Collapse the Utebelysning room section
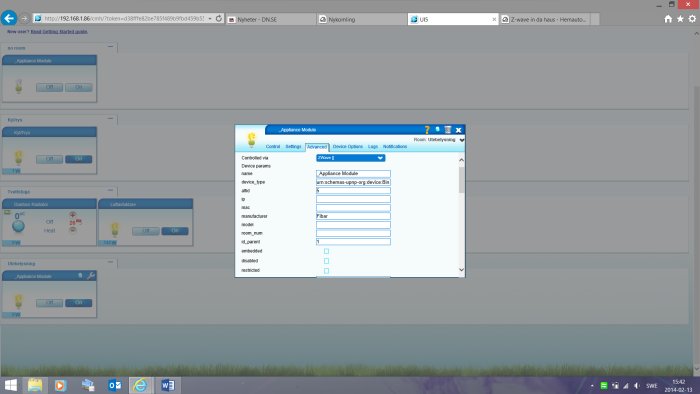This screenshot has height=394, width=700. [110, 262]
